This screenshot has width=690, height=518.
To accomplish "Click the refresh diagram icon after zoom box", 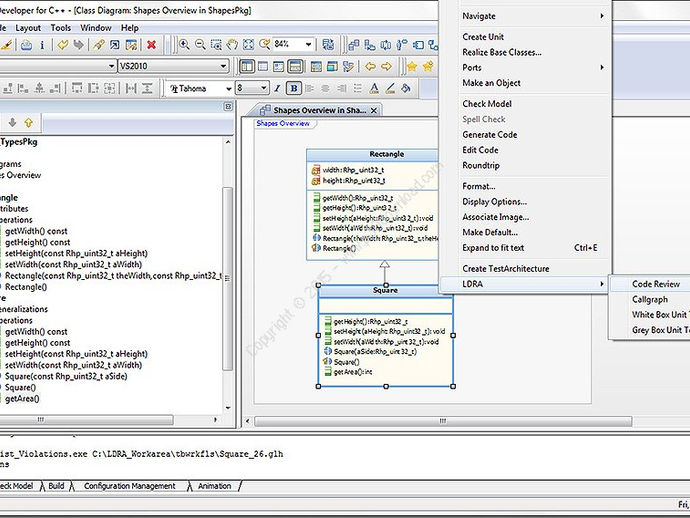I will coord(328,44).
